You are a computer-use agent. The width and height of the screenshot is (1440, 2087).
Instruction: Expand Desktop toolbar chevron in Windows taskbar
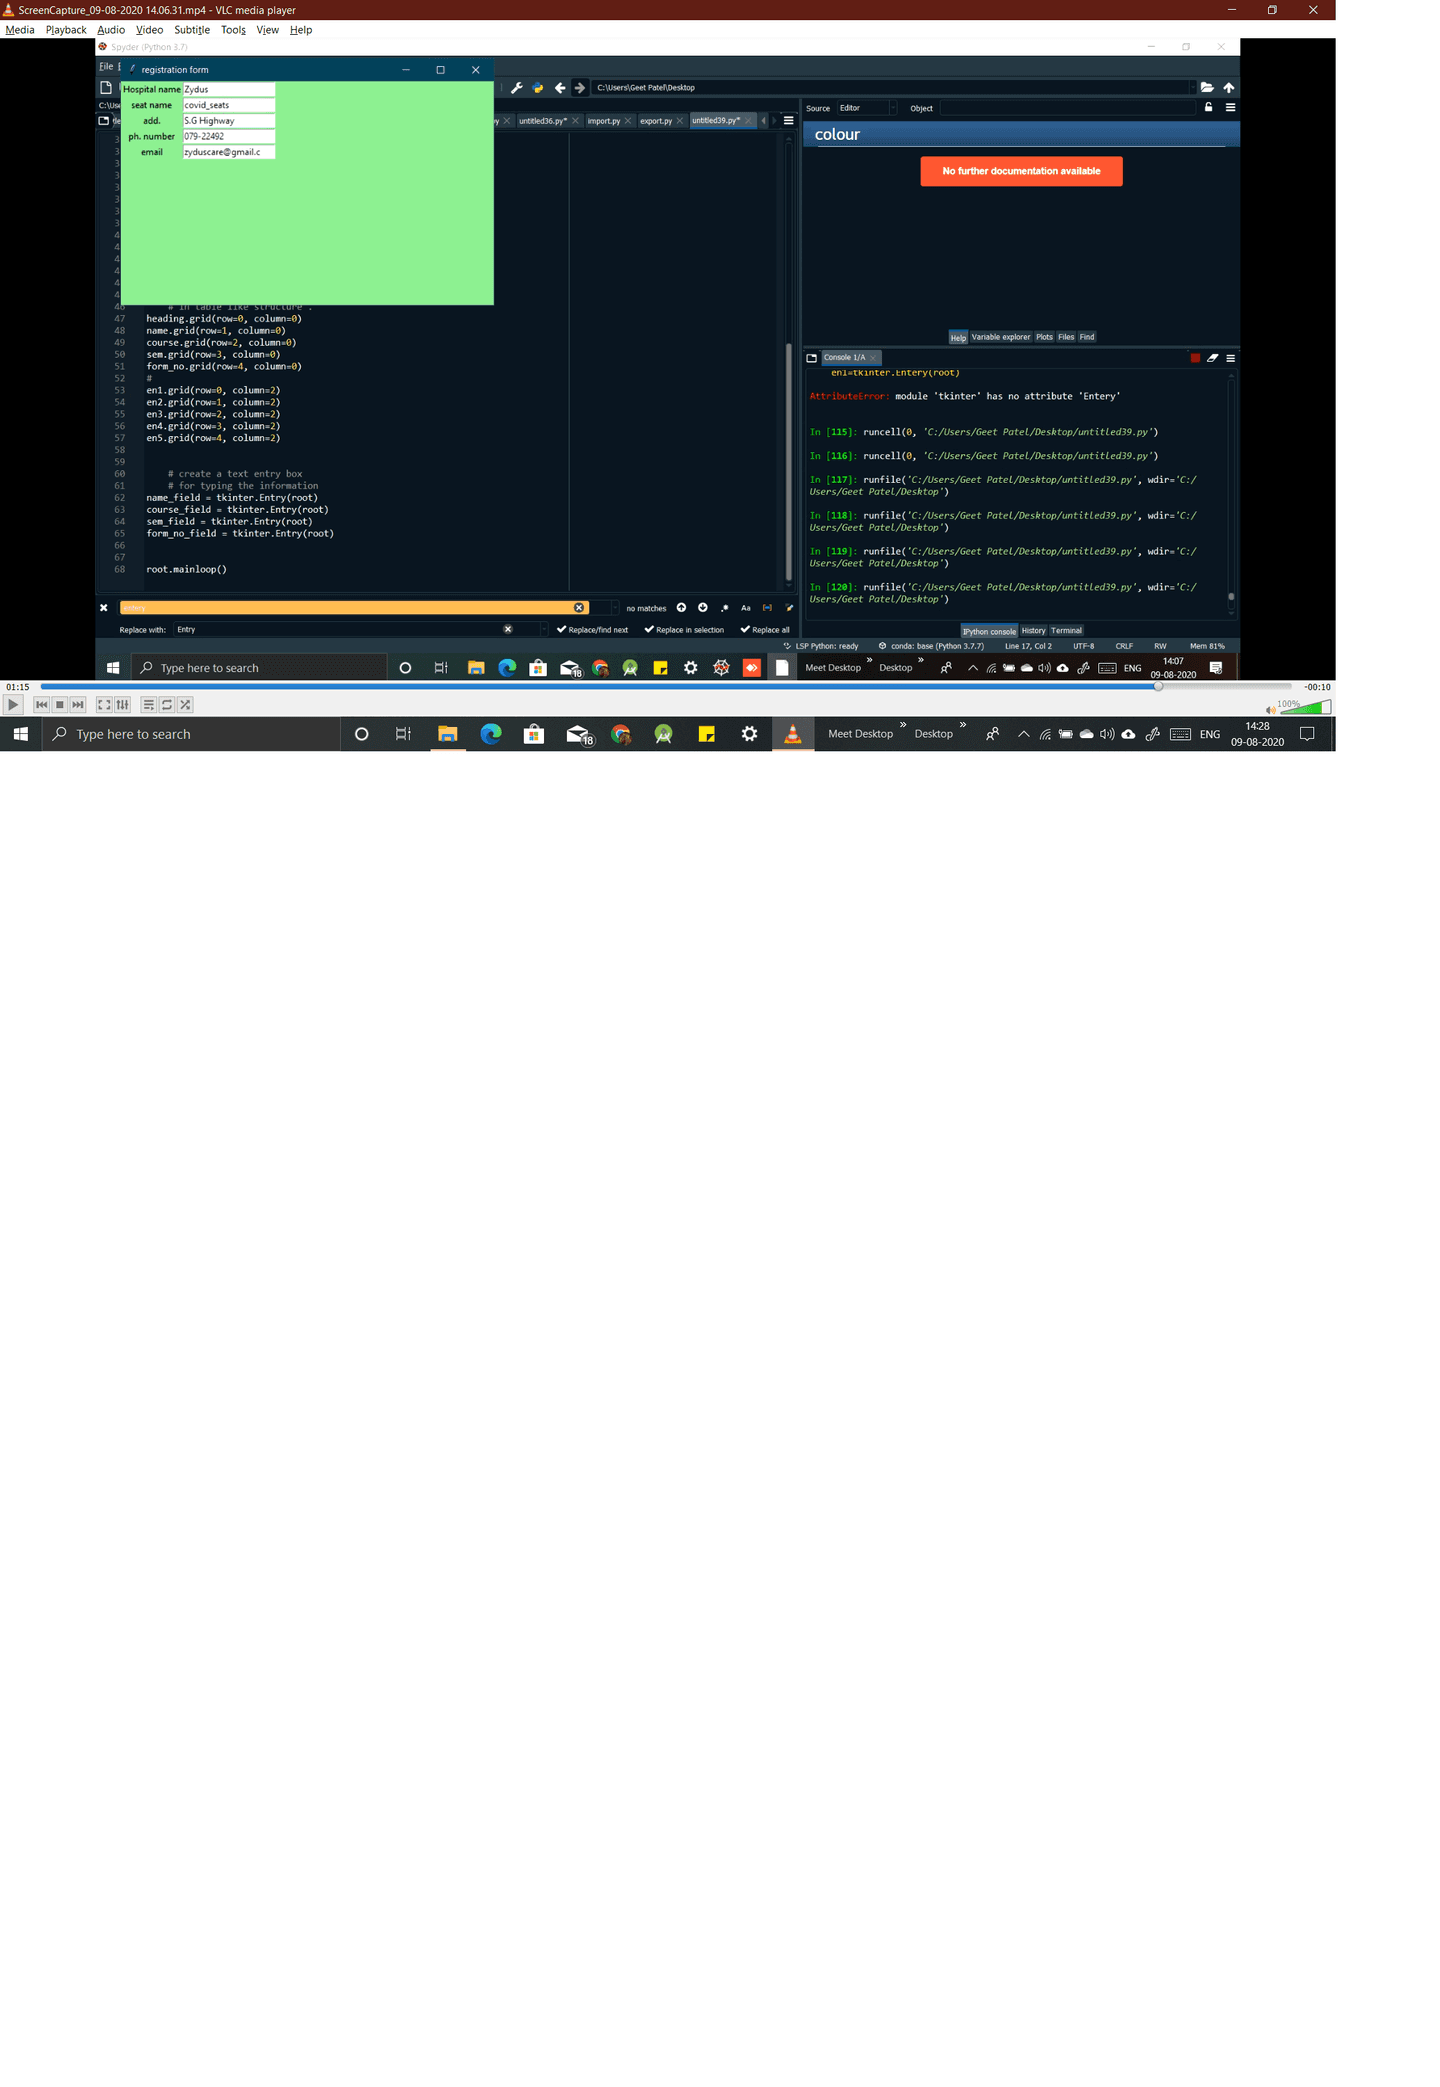pyautogui.click(x=963, y=724)
